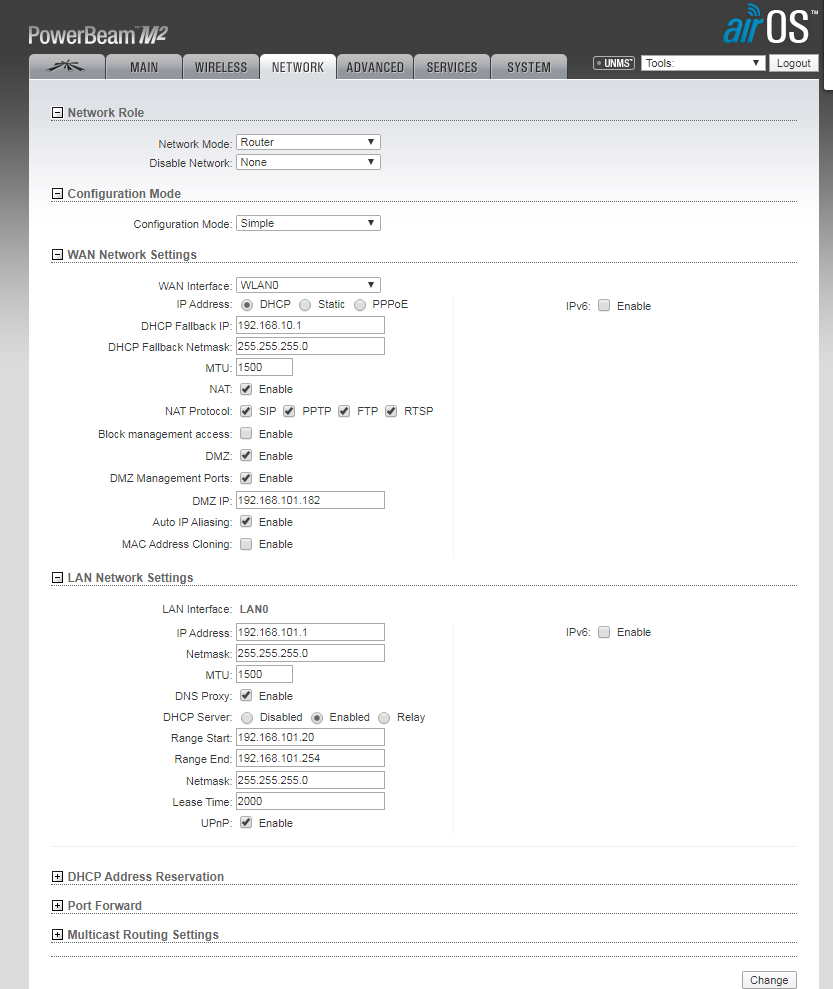
Task: Select the SYSTEM tab
Action: tap(528, 67)
